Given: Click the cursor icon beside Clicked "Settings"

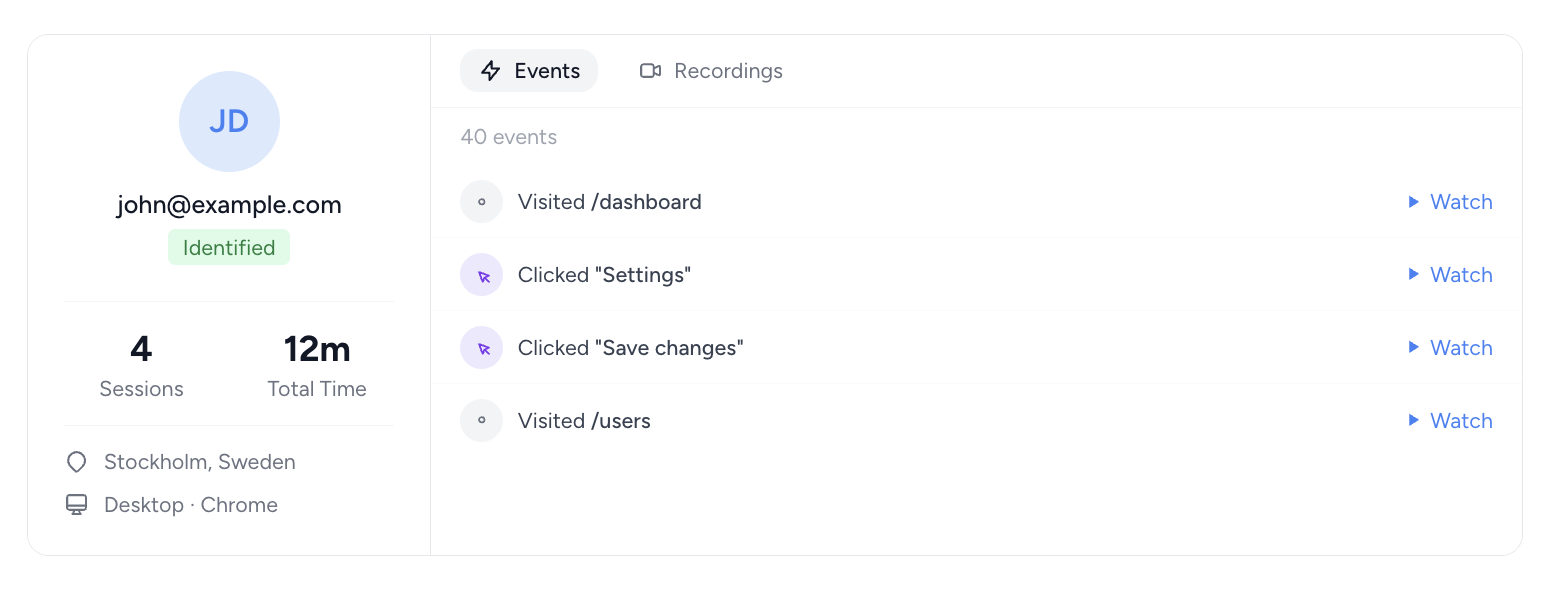Looking at the screenshot, I should [481, 275].
